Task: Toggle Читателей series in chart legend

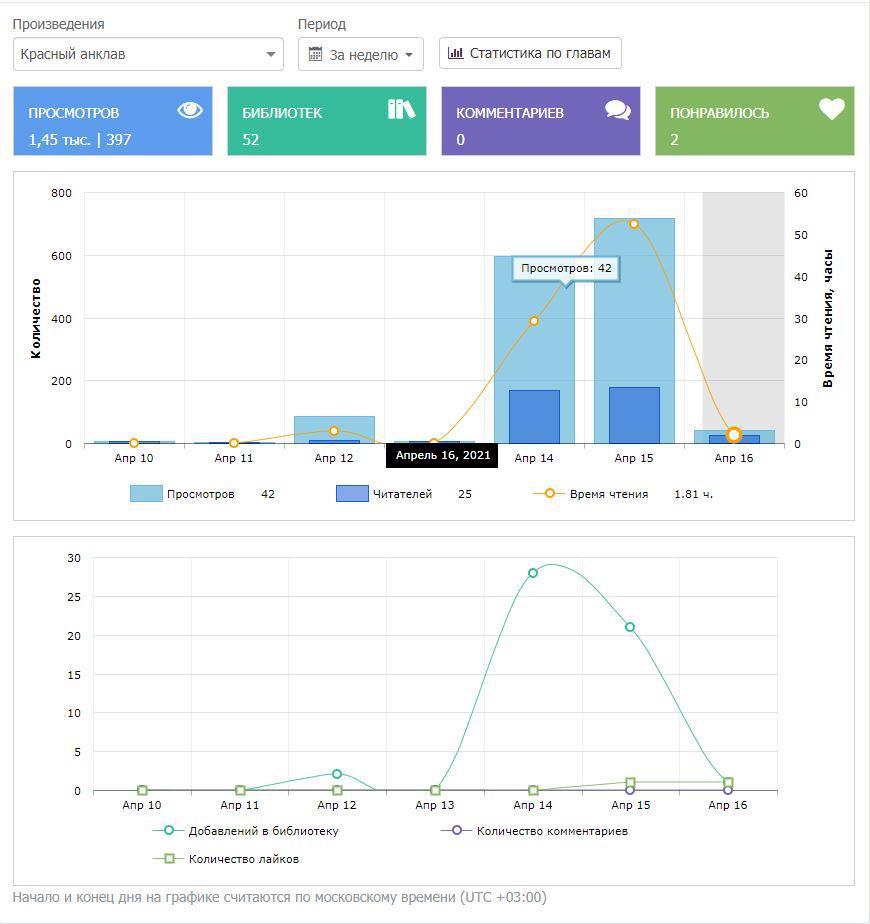Action: click(401, 494)
